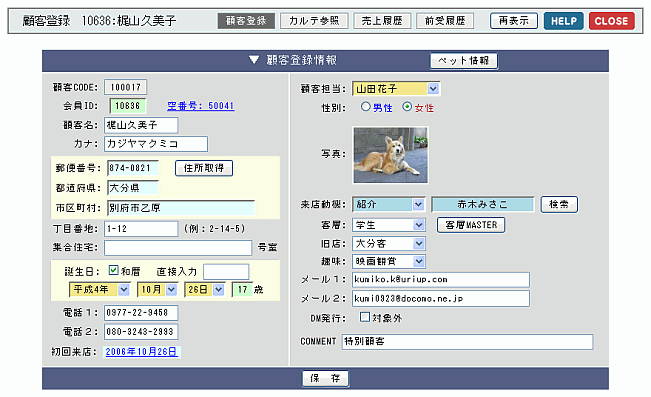Open 来店動機 dropdown showing 紹介

389,204
